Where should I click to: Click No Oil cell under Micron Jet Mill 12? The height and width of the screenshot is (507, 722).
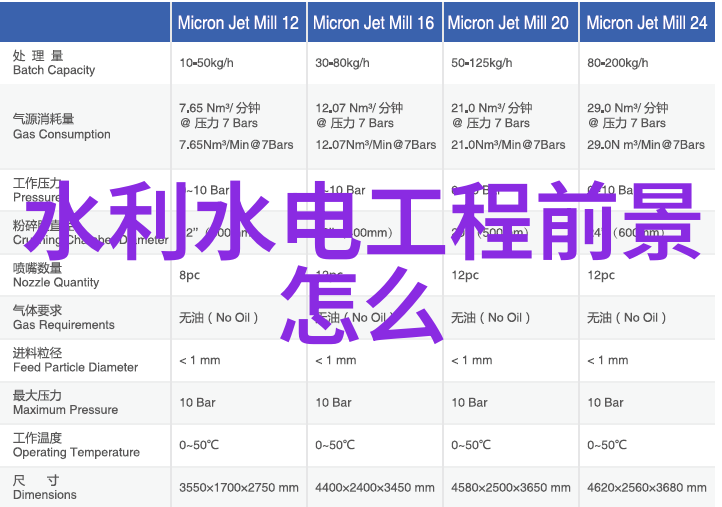218,318
